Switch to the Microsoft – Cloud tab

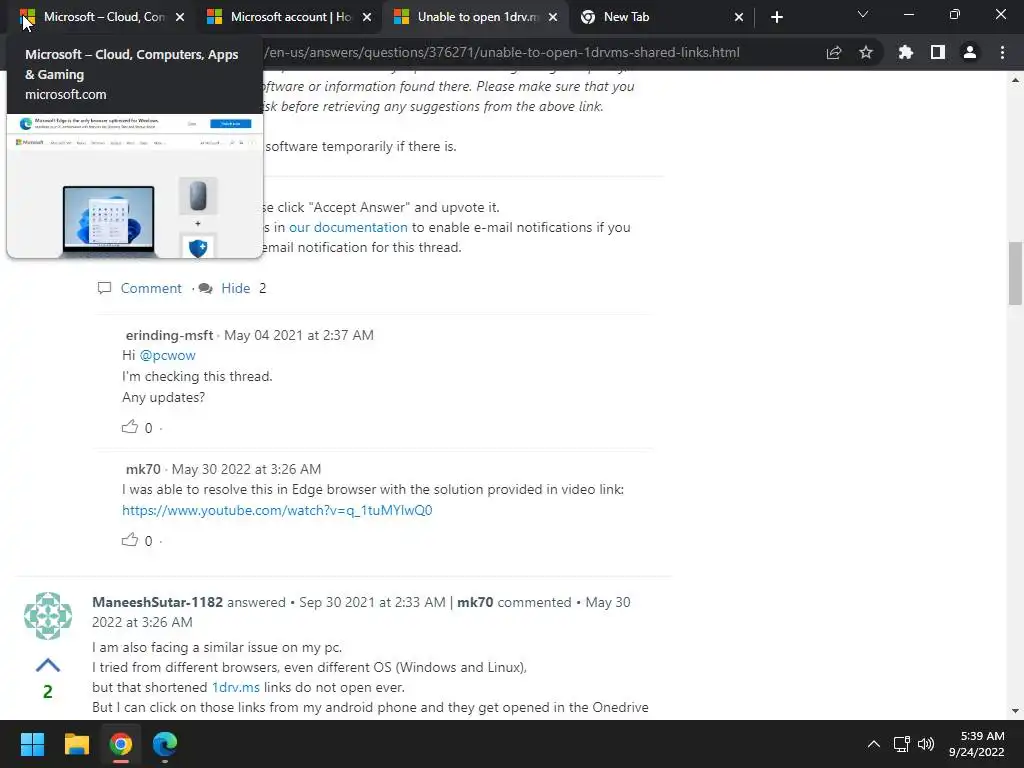click(x=98, y=17)
